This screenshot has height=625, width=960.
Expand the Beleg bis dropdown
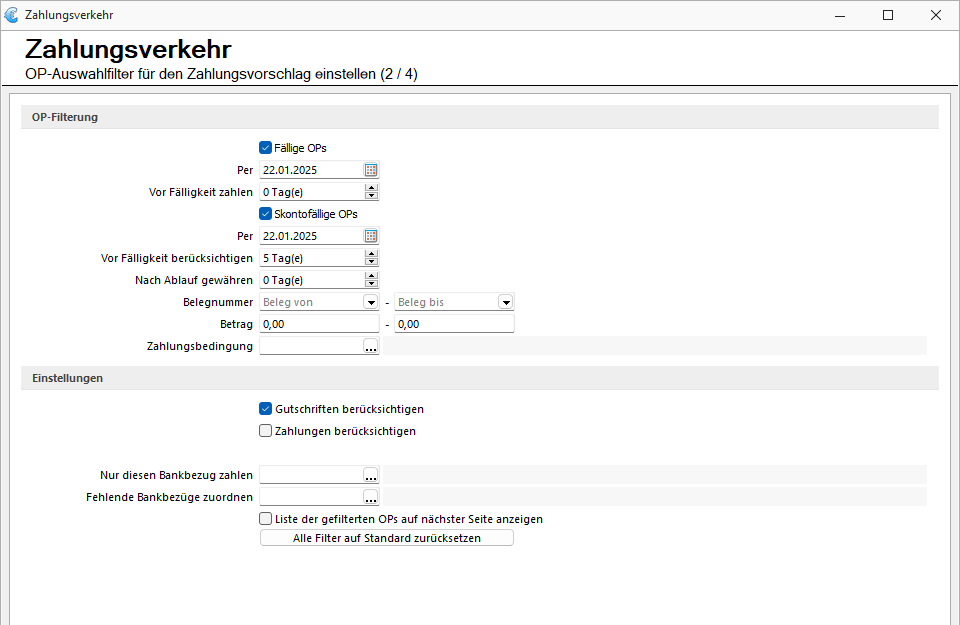tap(506, 302)
